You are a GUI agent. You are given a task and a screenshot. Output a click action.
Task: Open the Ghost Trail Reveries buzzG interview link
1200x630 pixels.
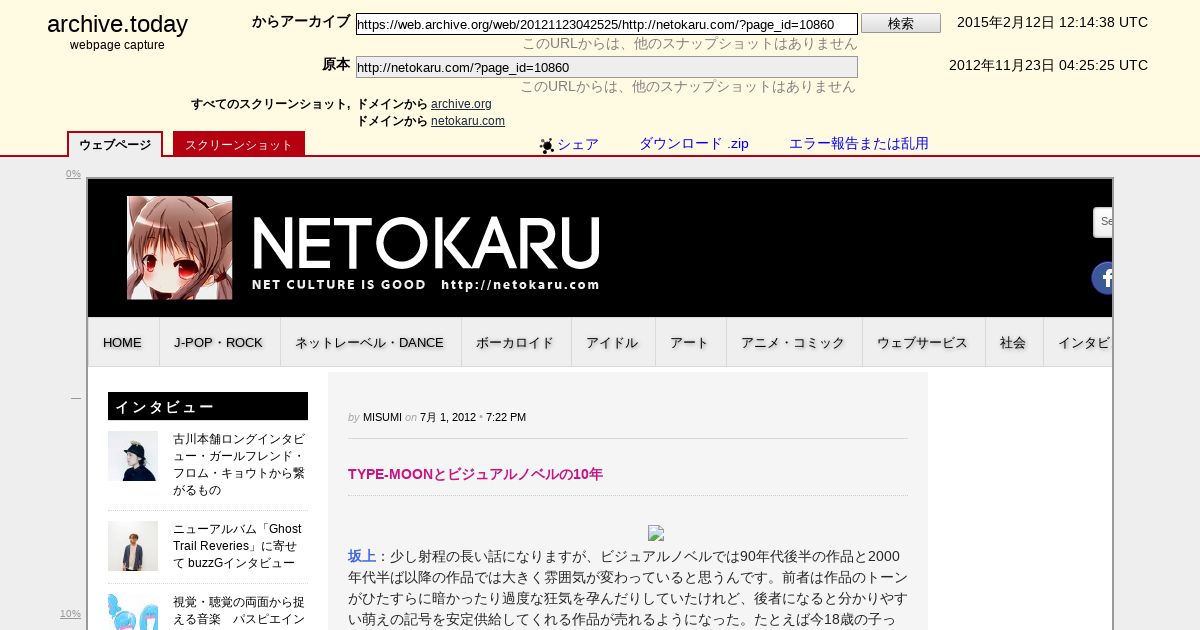click(237, 546)
